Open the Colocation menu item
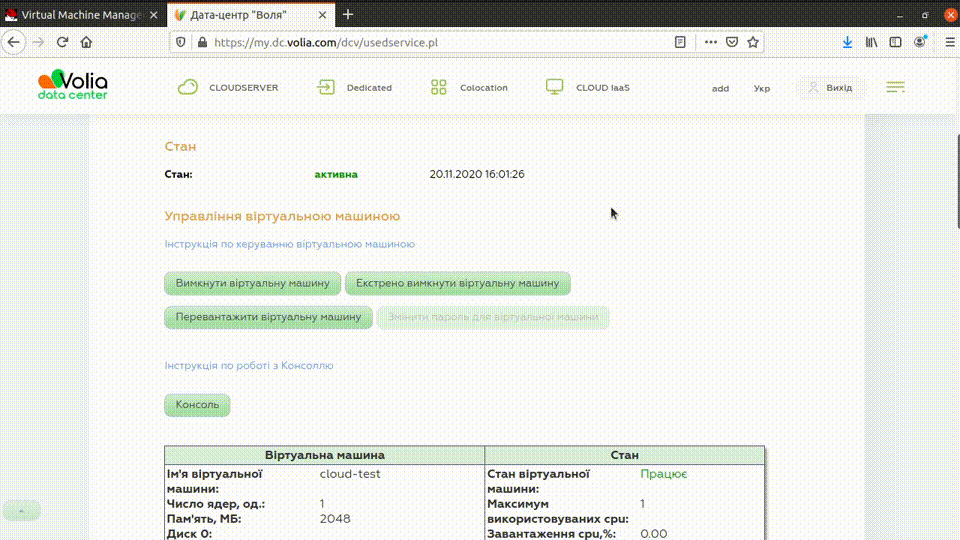960x540 pixels. pyautogui.click(x=469, y=88)
